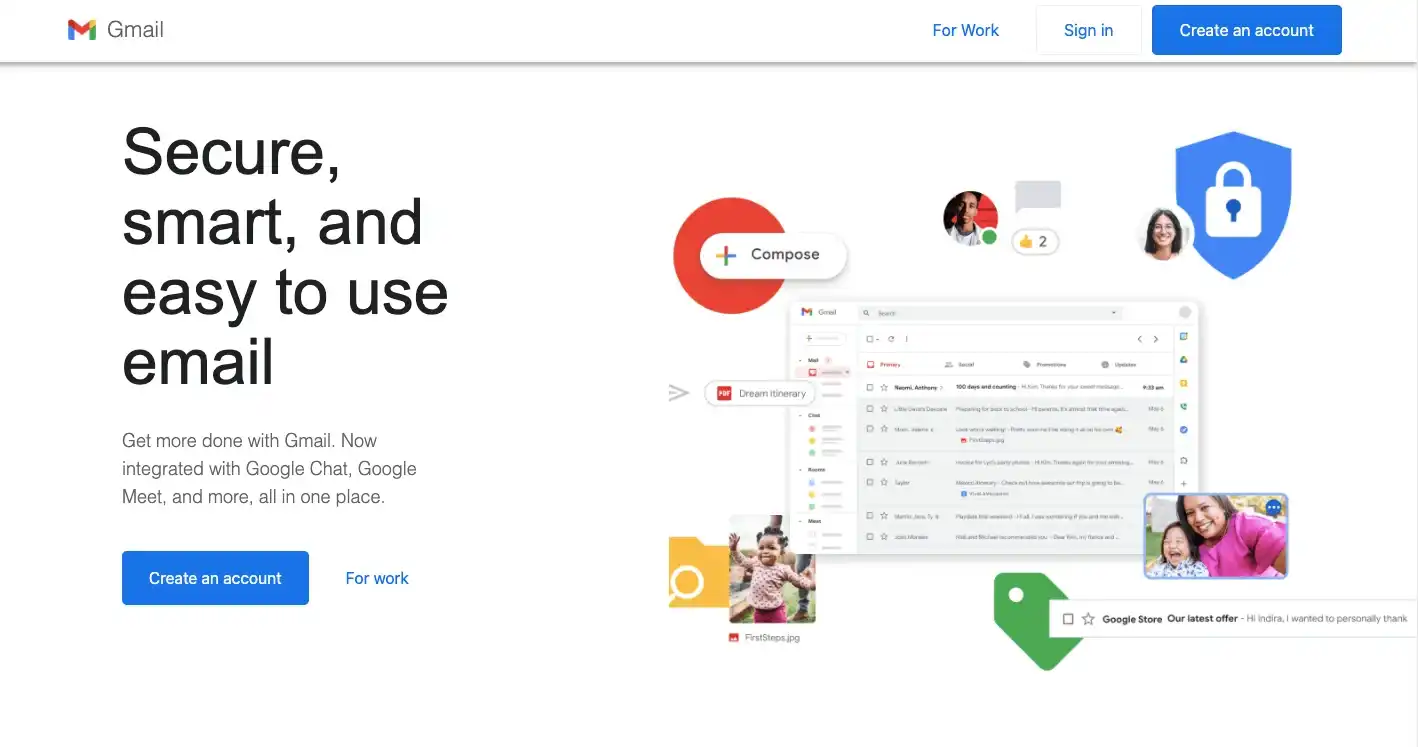Click the Gmail logo in the header
1418x747 pixels.
(x=115, y=30)
